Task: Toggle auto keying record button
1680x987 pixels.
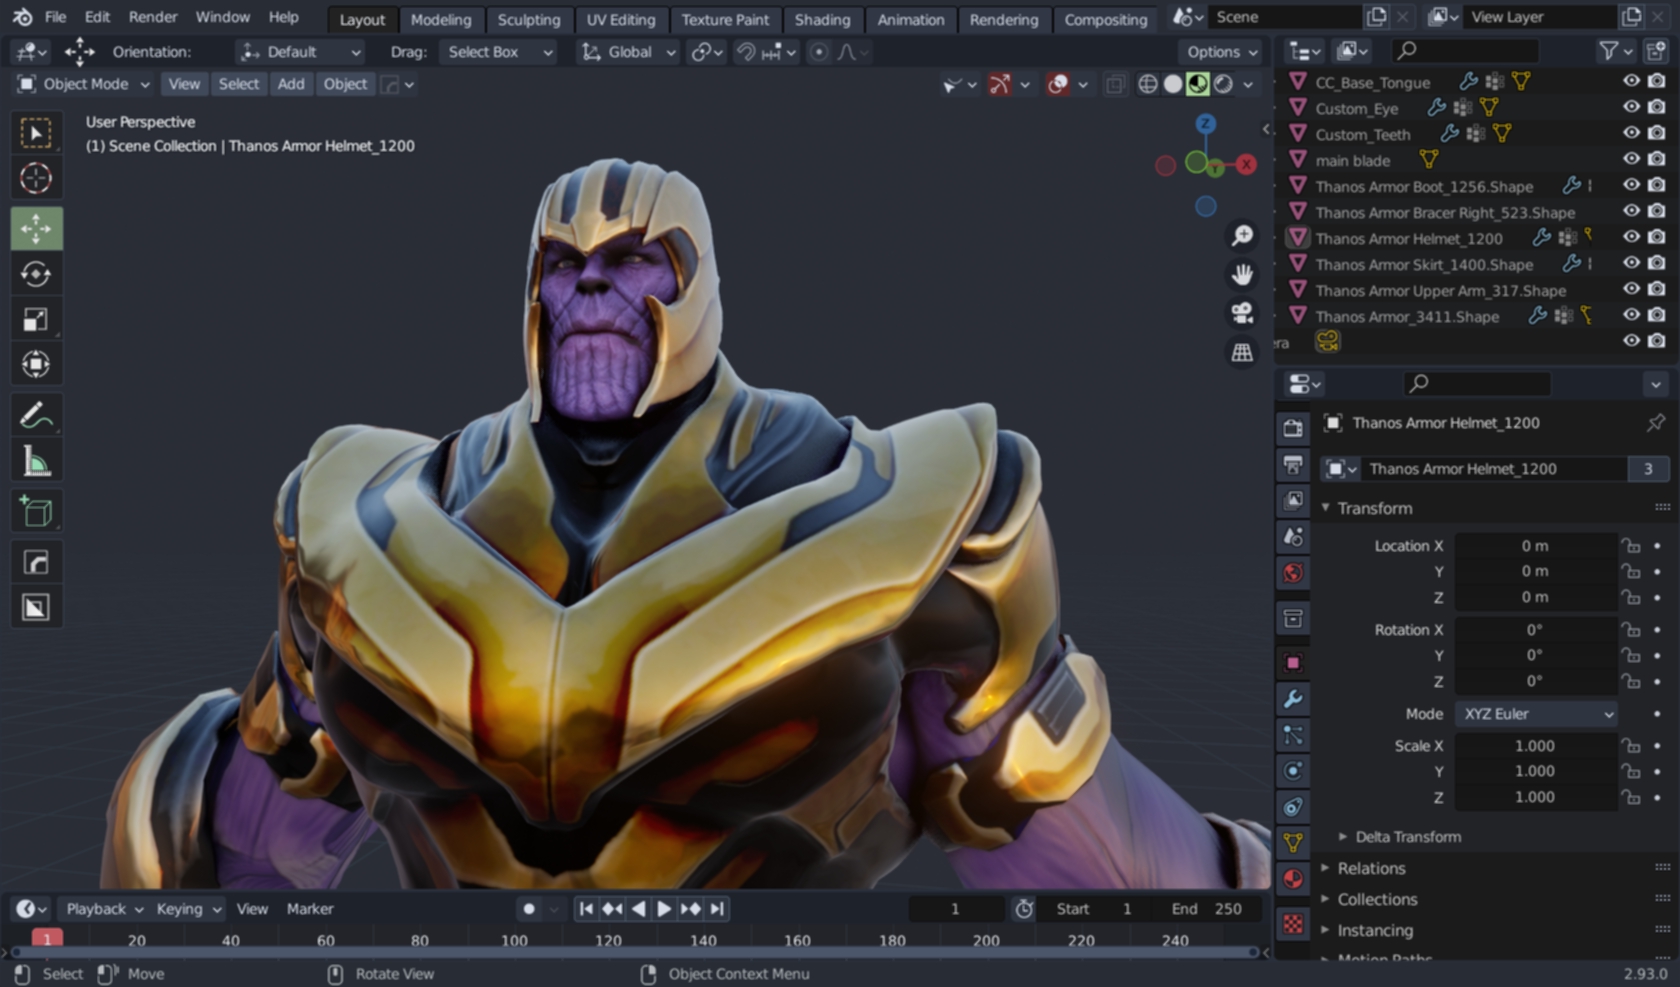Action: (529, 909)
